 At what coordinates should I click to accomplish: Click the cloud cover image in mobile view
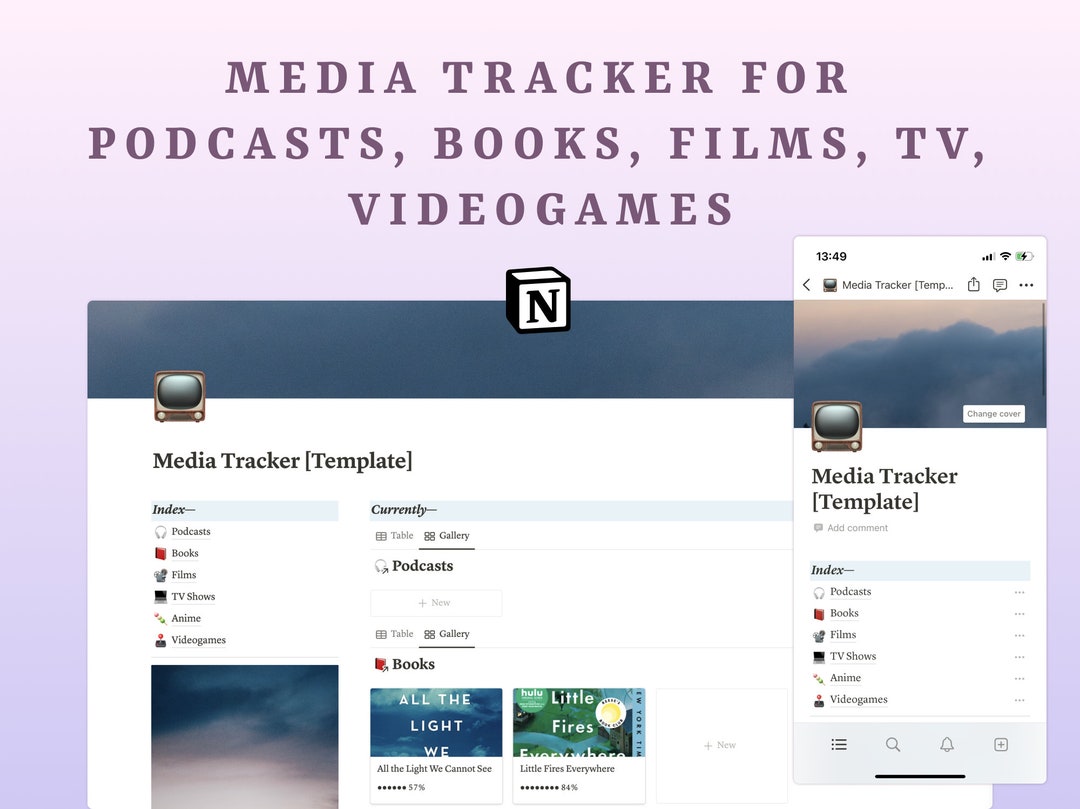click(920, 364)
